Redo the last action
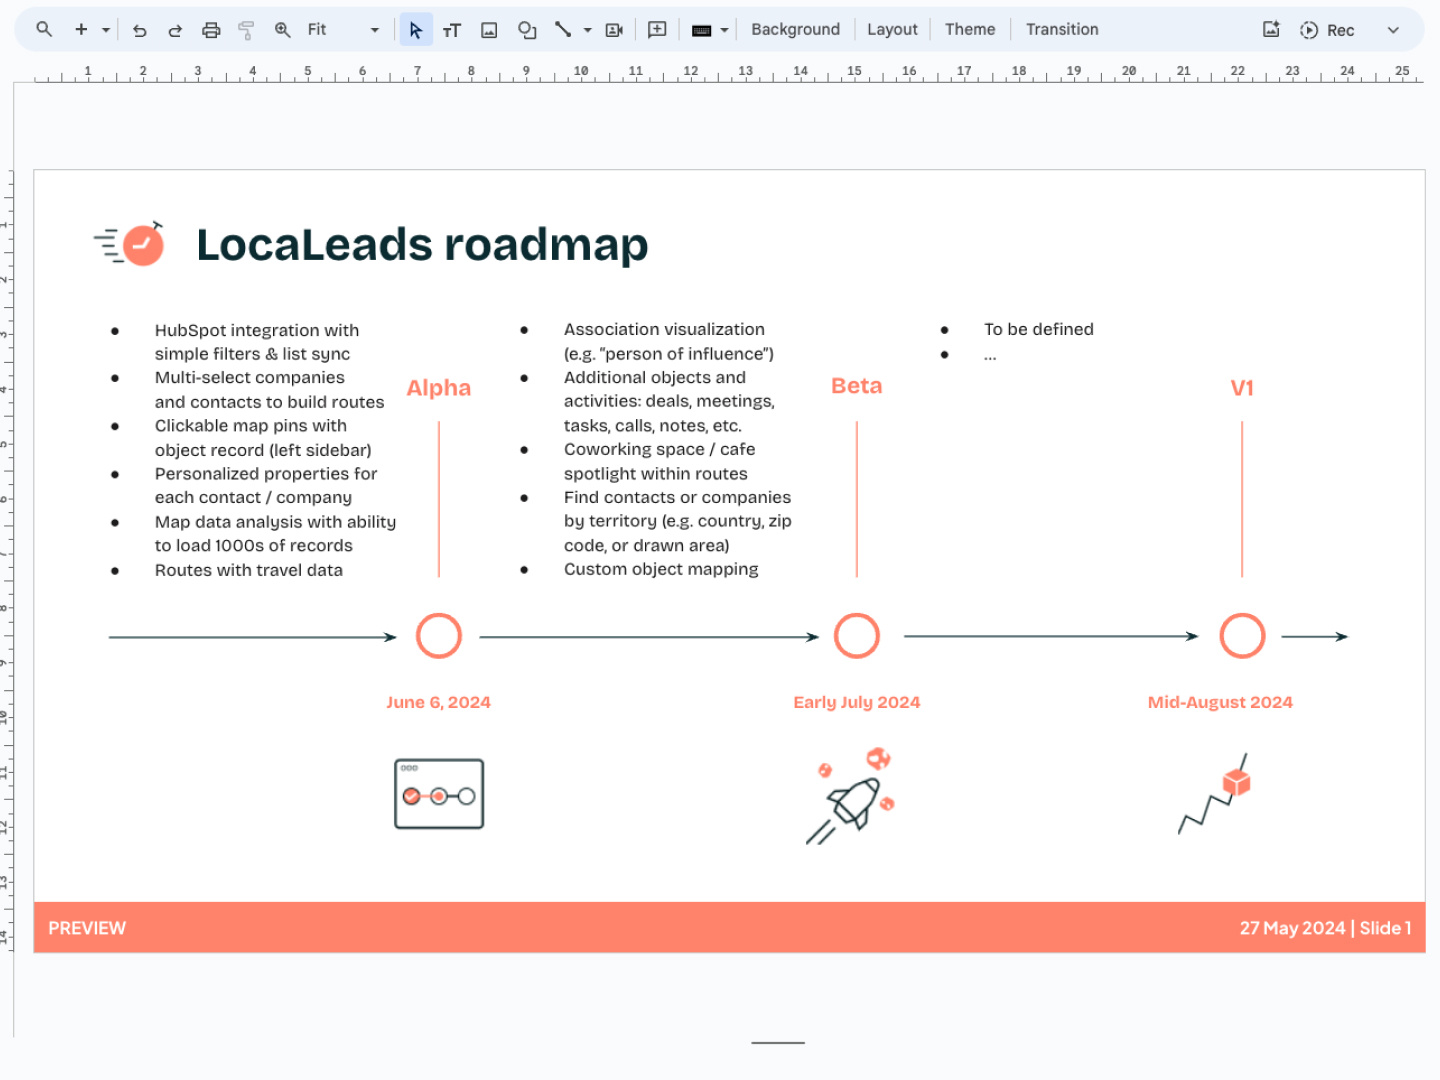Image resolution: width=1440 pixels, height=1080 pixels. pos(175,30)
